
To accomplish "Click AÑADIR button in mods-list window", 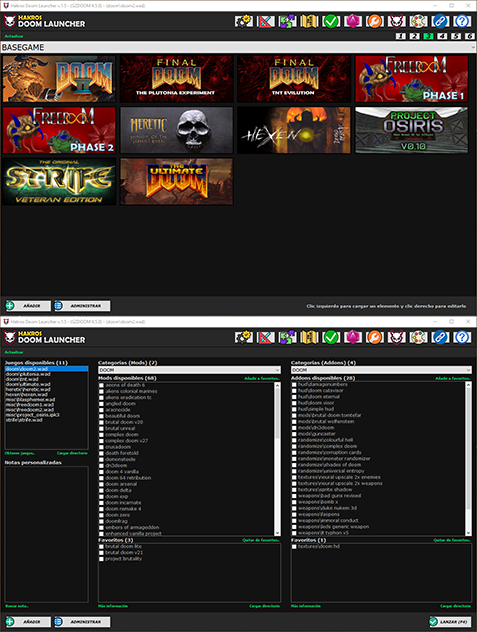I will click(x=28, y=622).
